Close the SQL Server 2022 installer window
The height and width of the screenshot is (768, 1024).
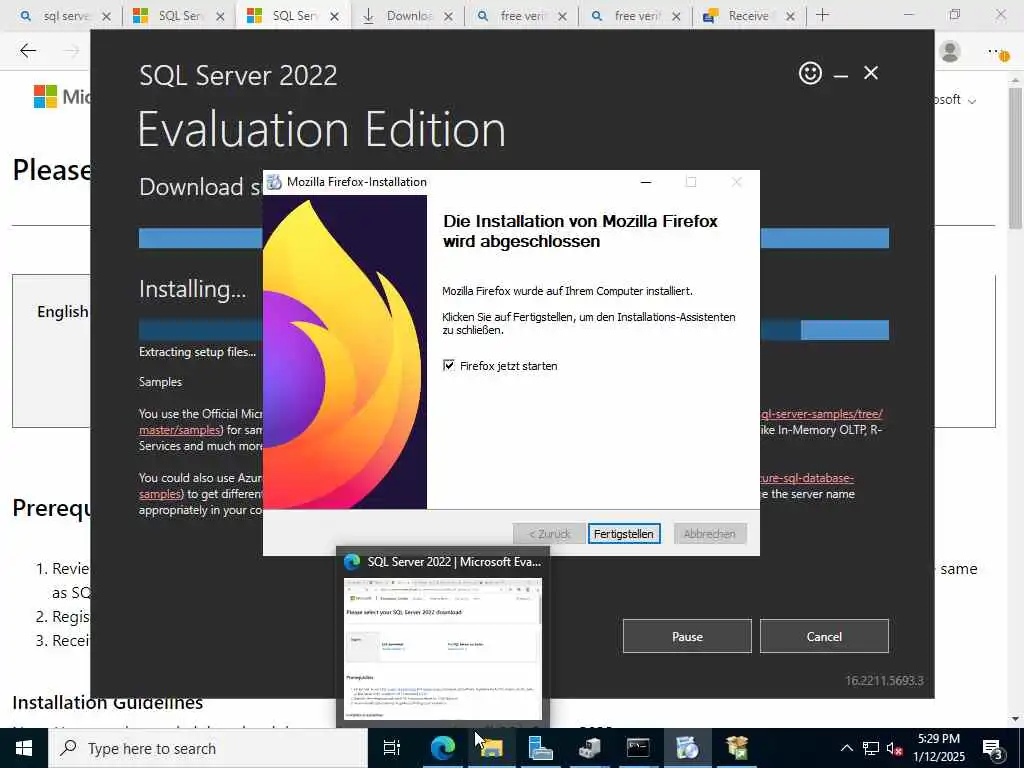click(871, 72)
